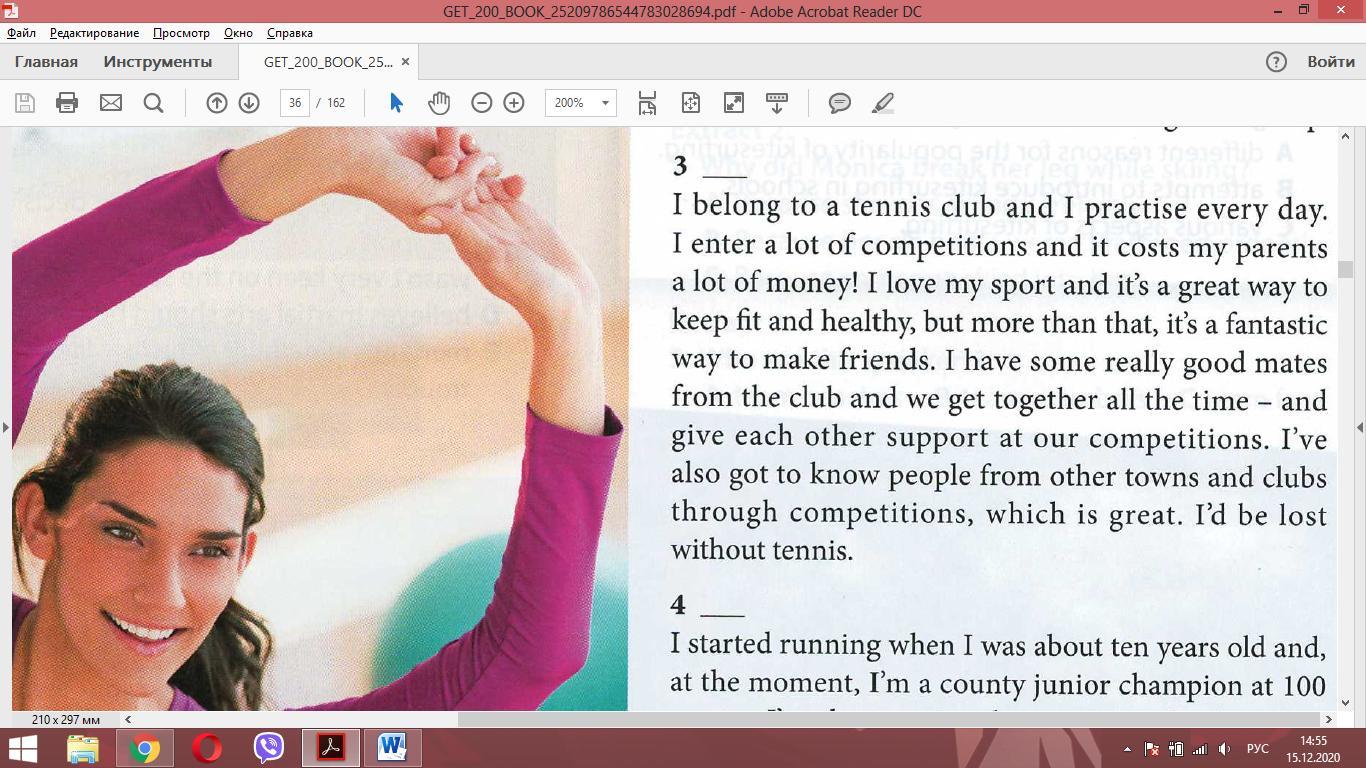
Task: Open the Редактирование menu
Action: point(94,33)
